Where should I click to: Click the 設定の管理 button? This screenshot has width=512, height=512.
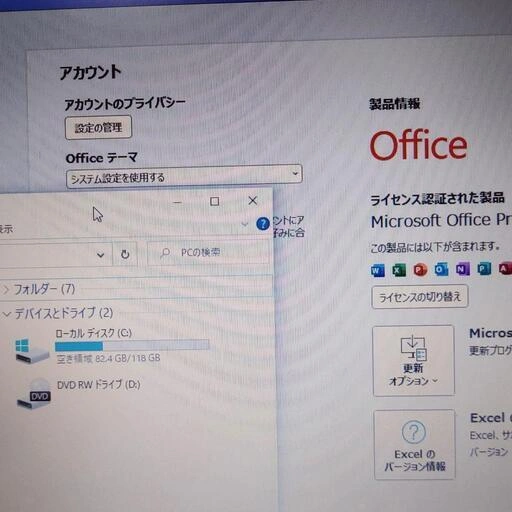[x=98, y=127]
